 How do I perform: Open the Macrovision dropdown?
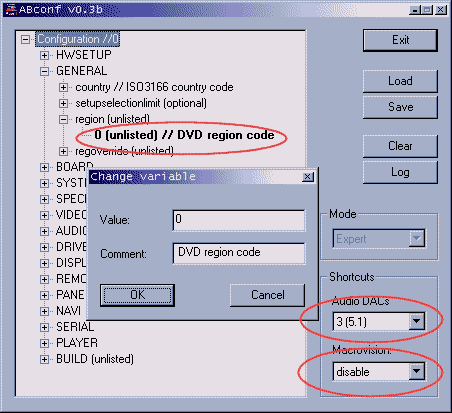tap(417, 371)
